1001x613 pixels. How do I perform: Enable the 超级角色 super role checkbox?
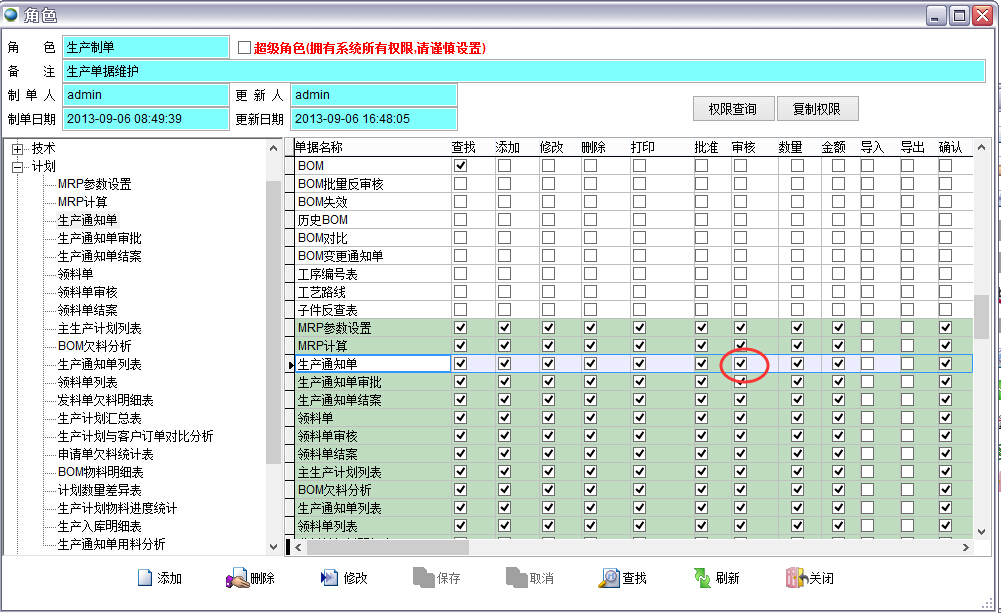[x=245, y=47]
